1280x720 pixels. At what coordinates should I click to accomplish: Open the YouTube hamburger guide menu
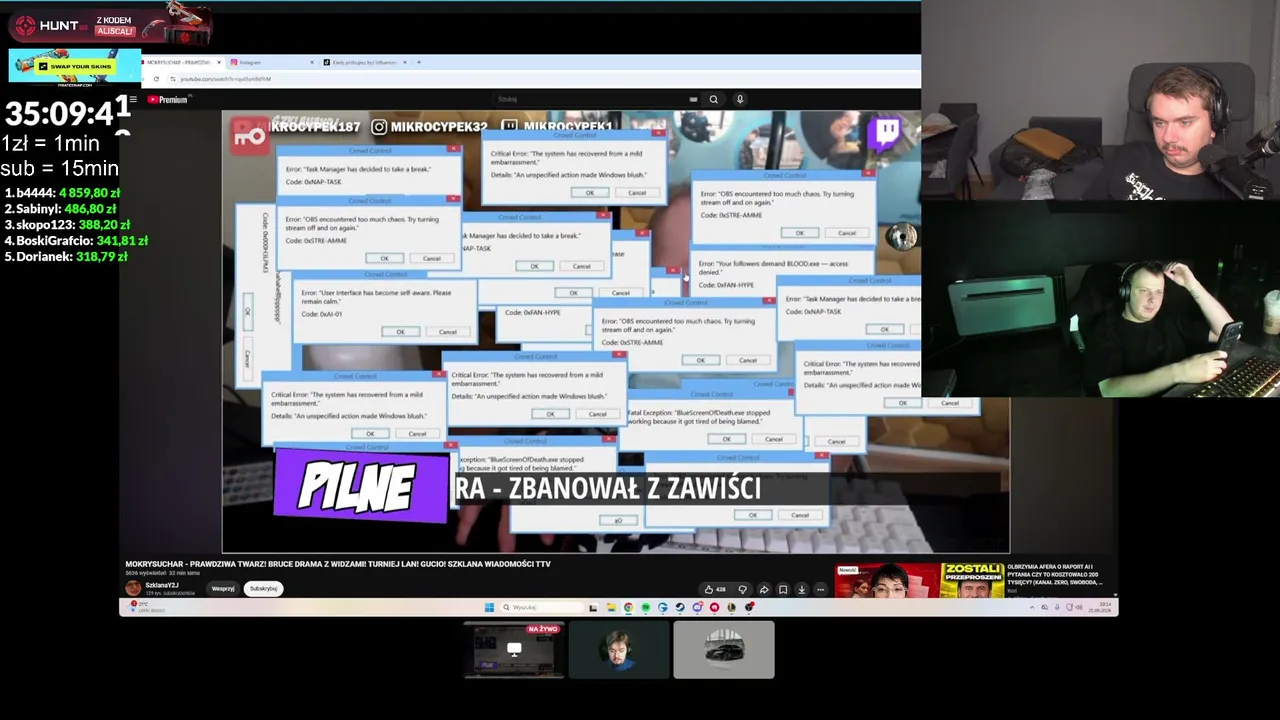(131, 99)
